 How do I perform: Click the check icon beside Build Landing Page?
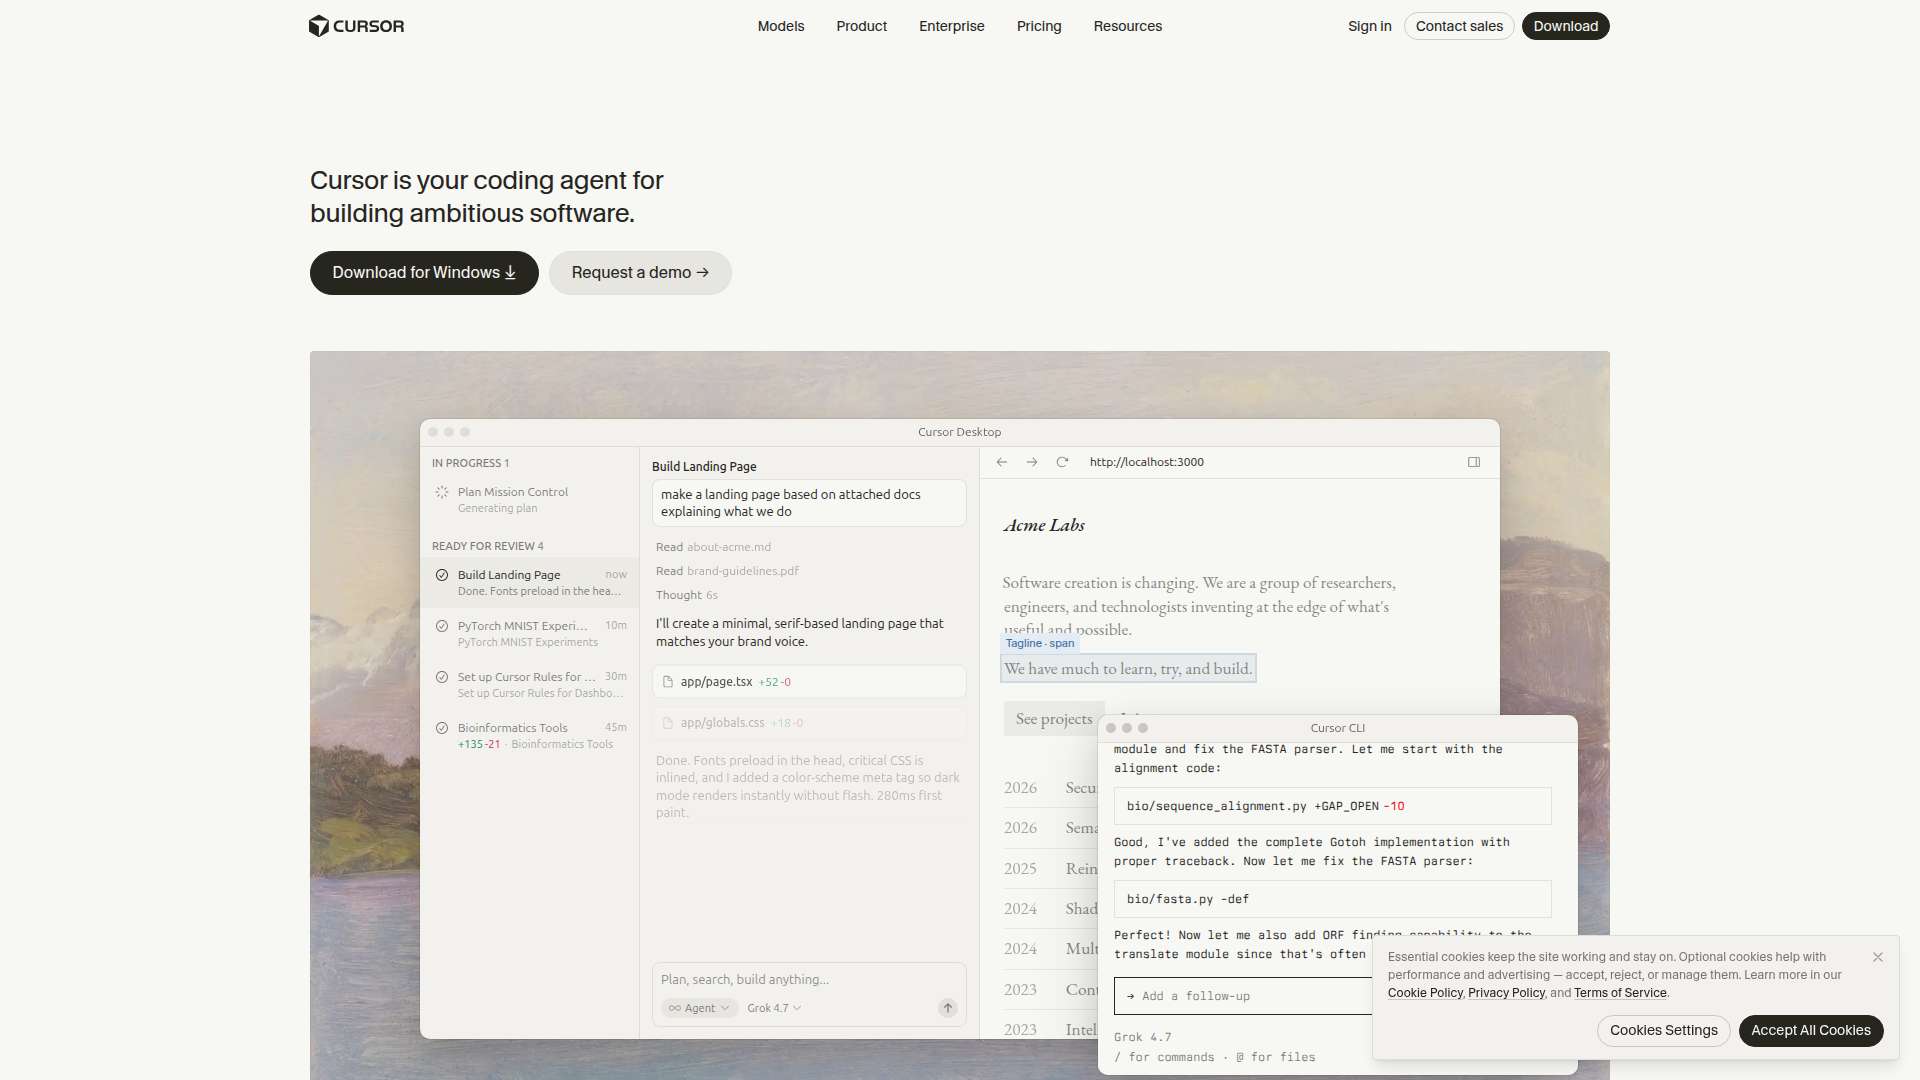point(442,575)
